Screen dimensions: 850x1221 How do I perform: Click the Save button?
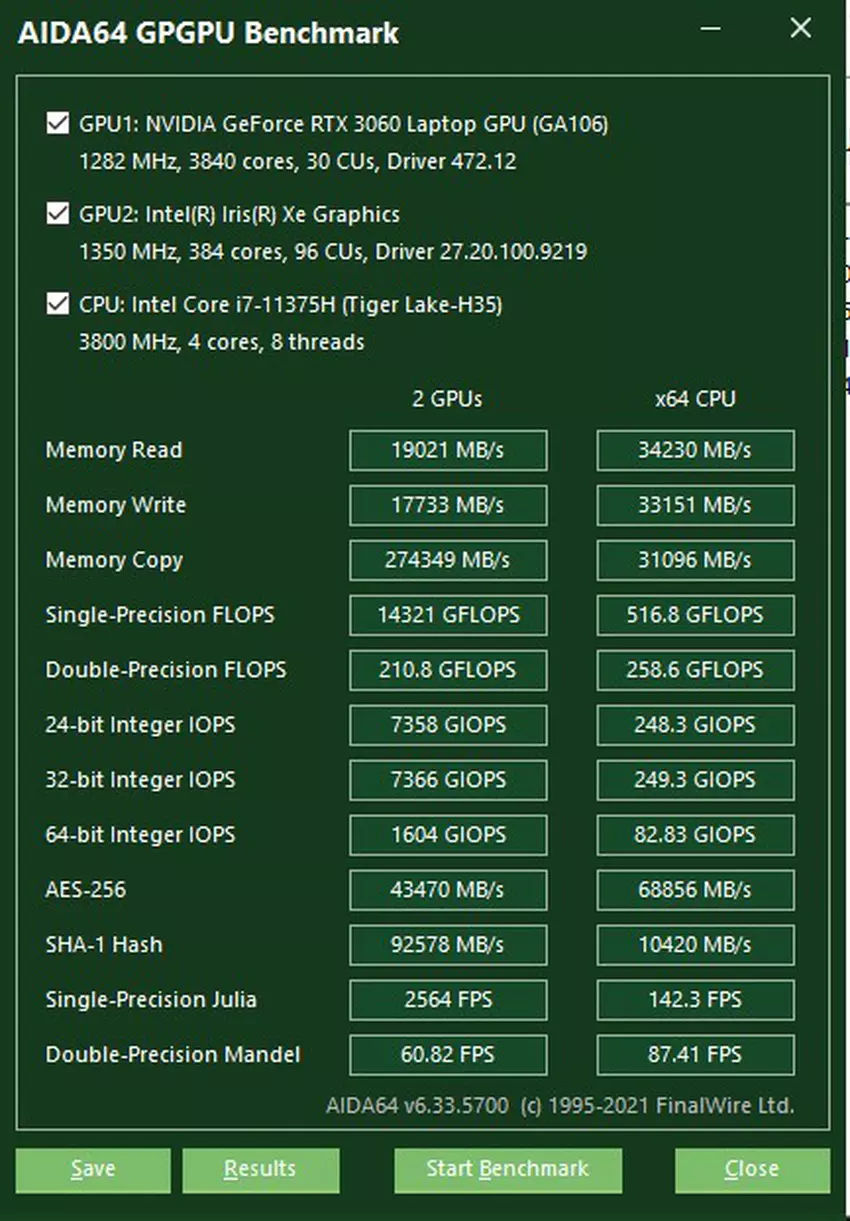coord(93,1169)
